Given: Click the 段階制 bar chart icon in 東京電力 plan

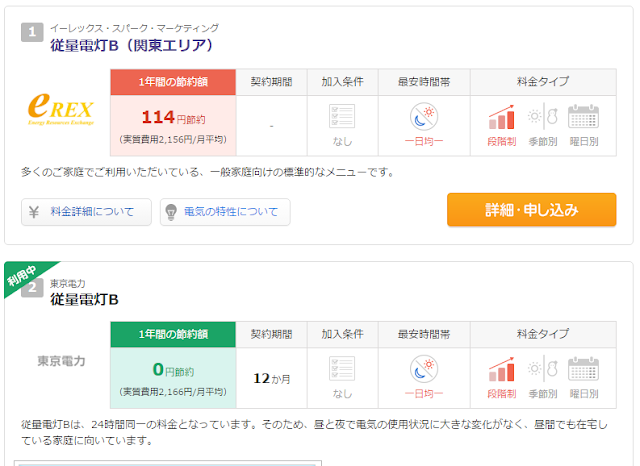Looking at the screenshot, I should pyautogui.click(x=502, y=369).
